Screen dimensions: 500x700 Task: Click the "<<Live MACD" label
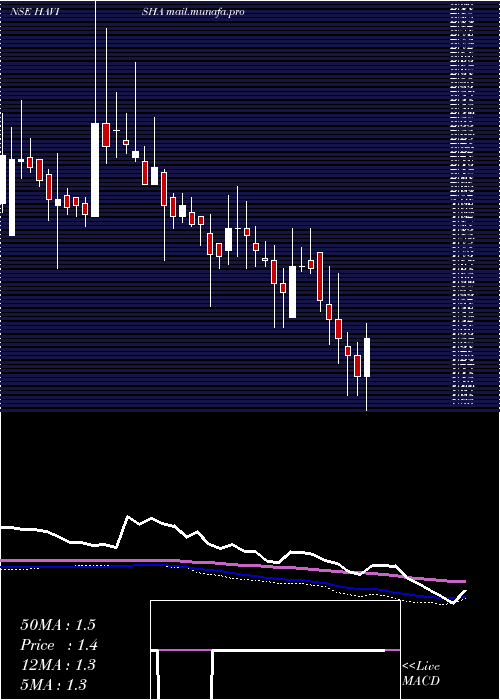[421, 674]
